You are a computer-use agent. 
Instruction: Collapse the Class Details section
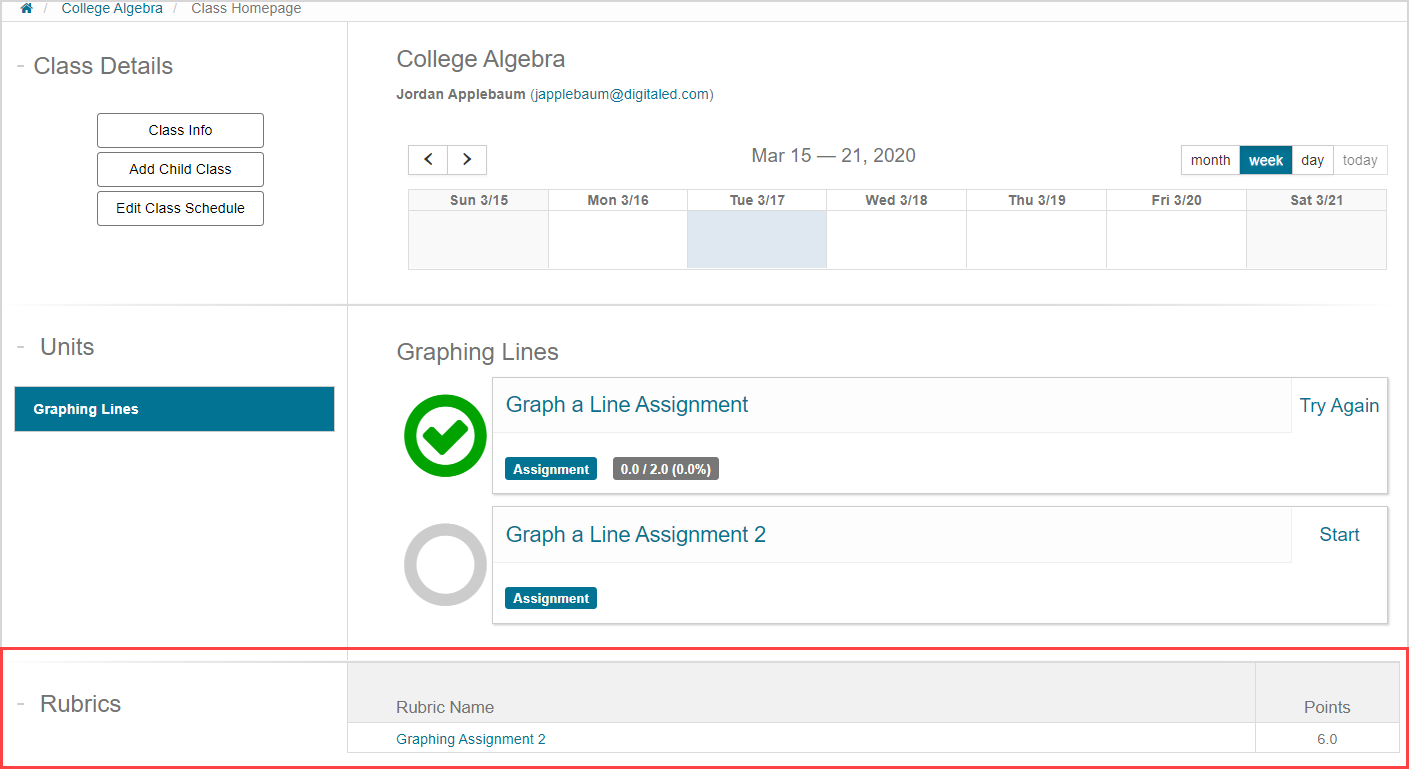point(20,66)
